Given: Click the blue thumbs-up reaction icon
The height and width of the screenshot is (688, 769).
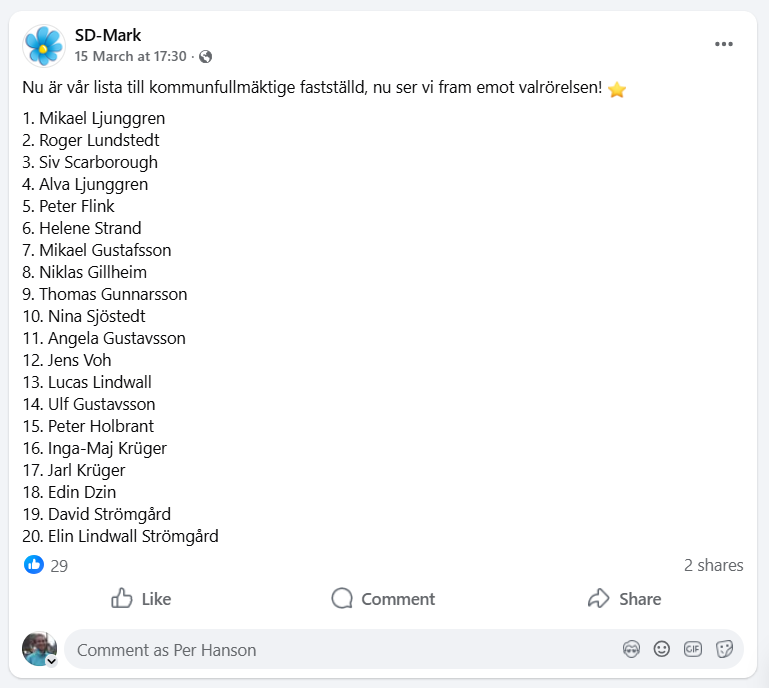Looking at the screenshot, I should pos(34,565).
